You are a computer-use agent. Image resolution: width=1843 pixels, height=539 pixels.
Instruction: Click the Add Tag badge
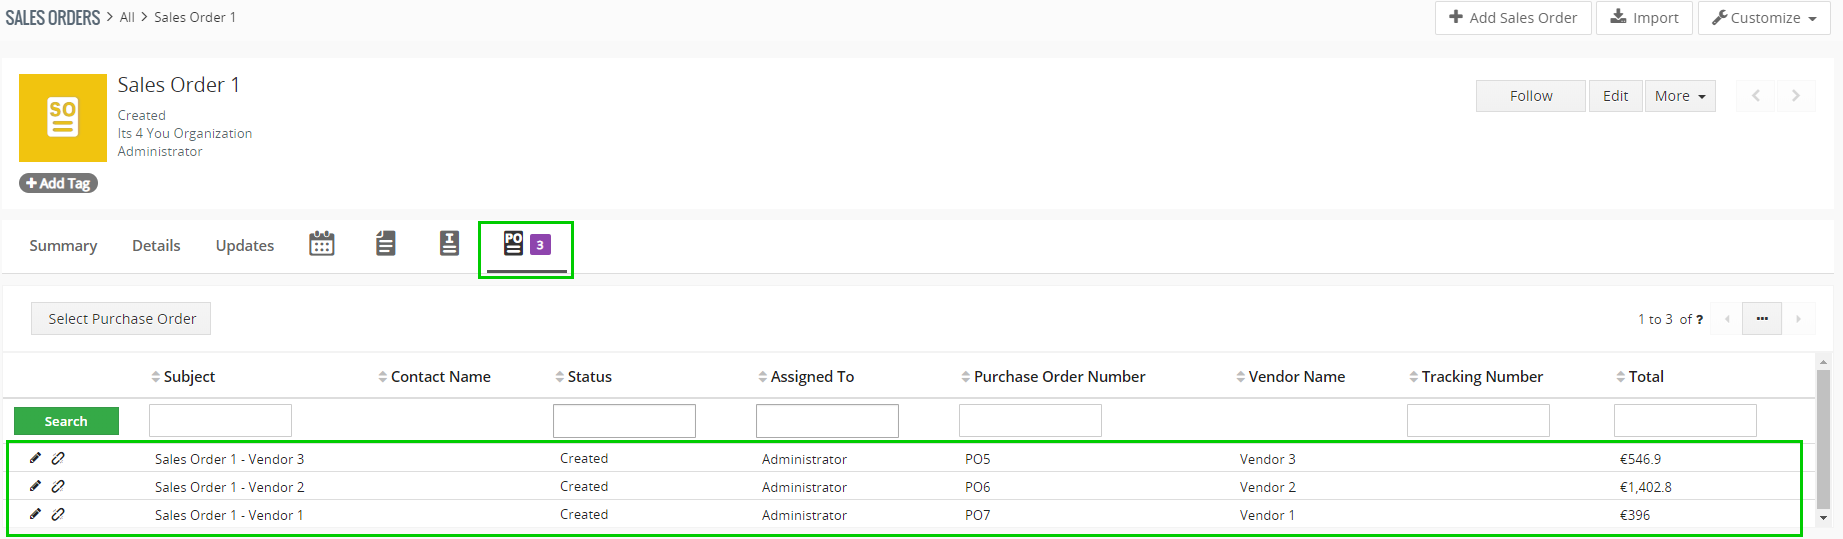tap(58, 184)
